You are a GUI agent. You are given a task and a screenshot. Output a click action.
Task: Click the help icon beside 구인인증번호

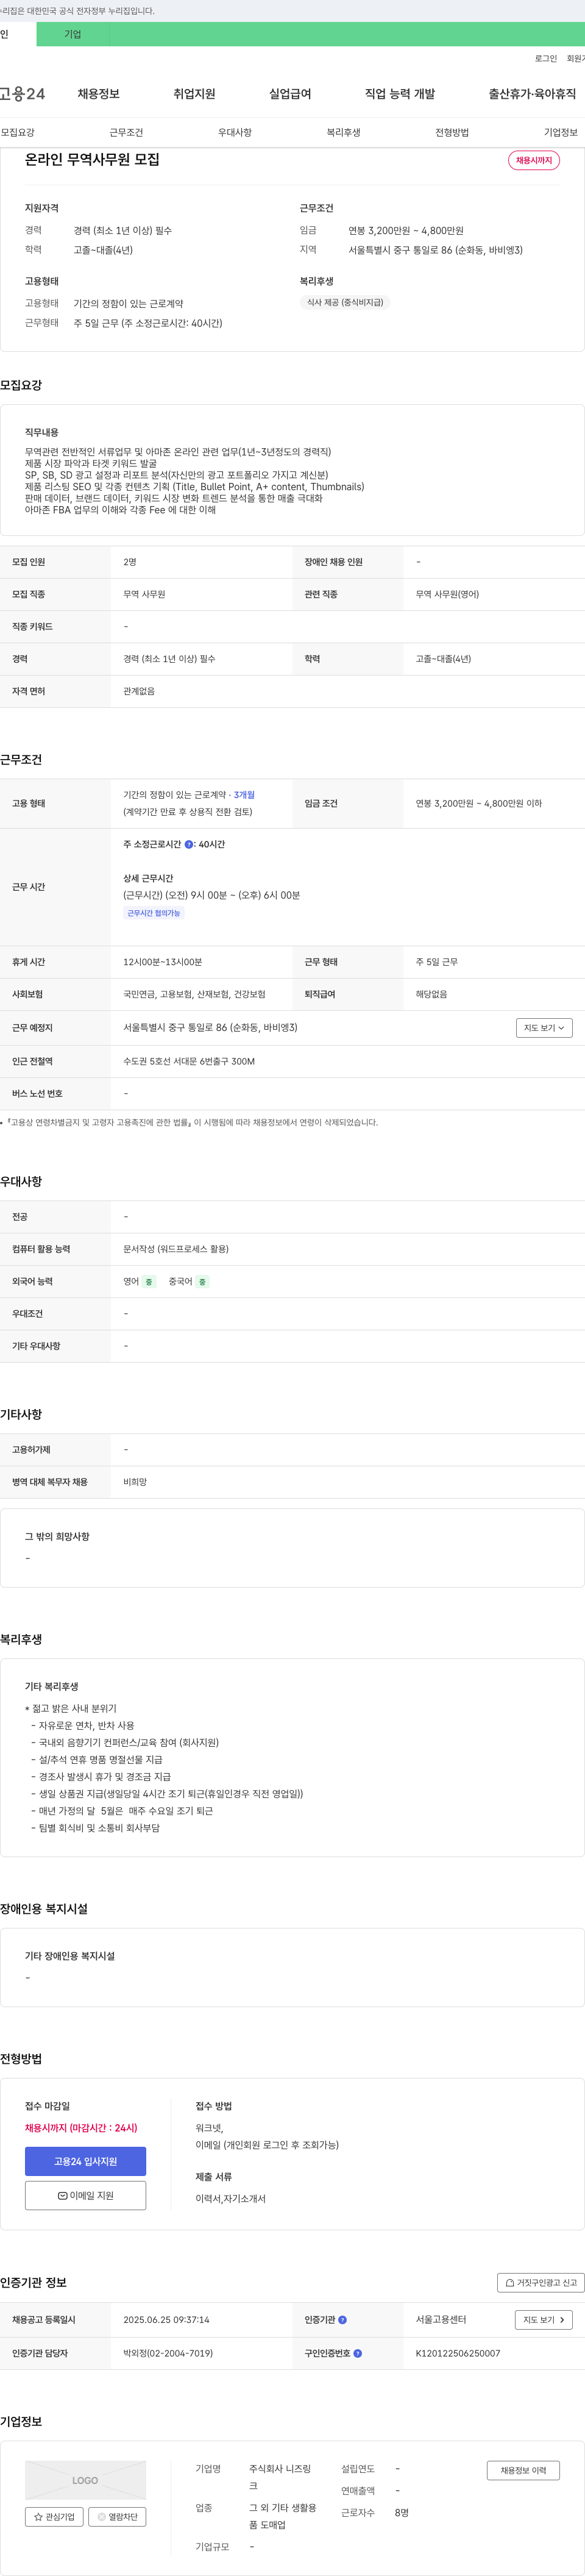pos(358,2353)
